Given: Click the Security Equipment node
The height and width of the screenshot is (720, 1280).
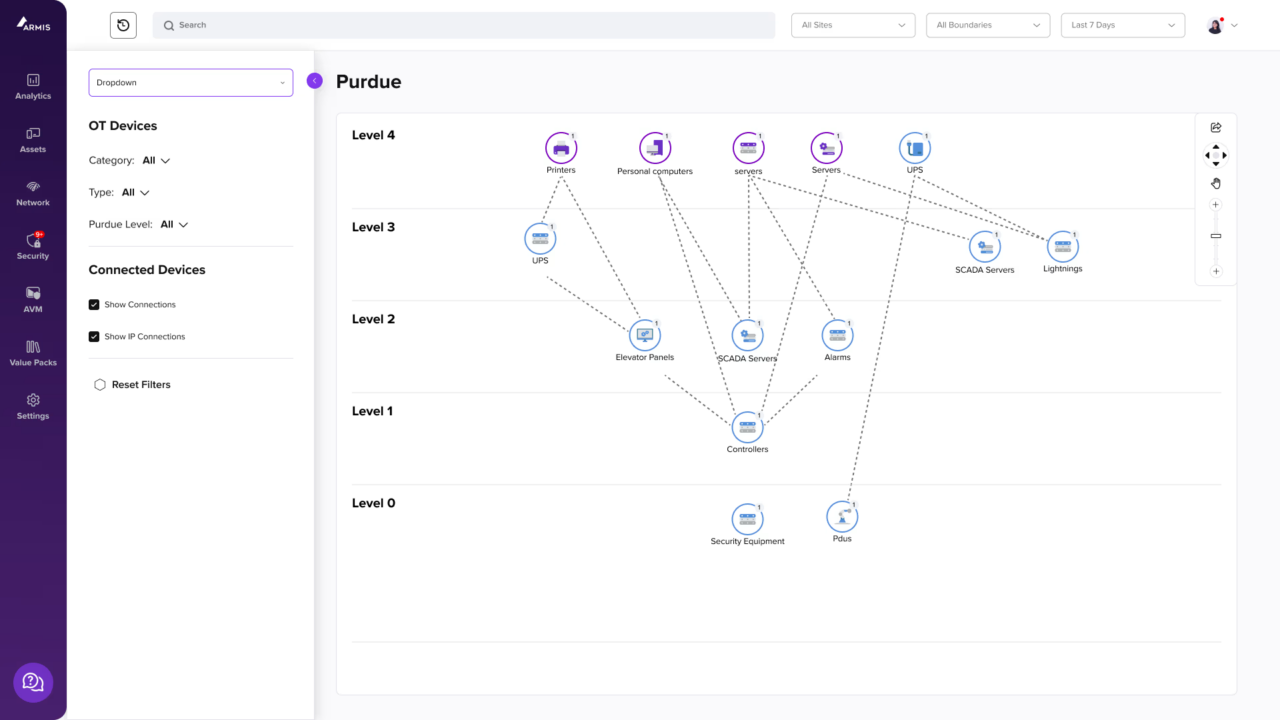Looking at the screenshot, I should 747,519.
